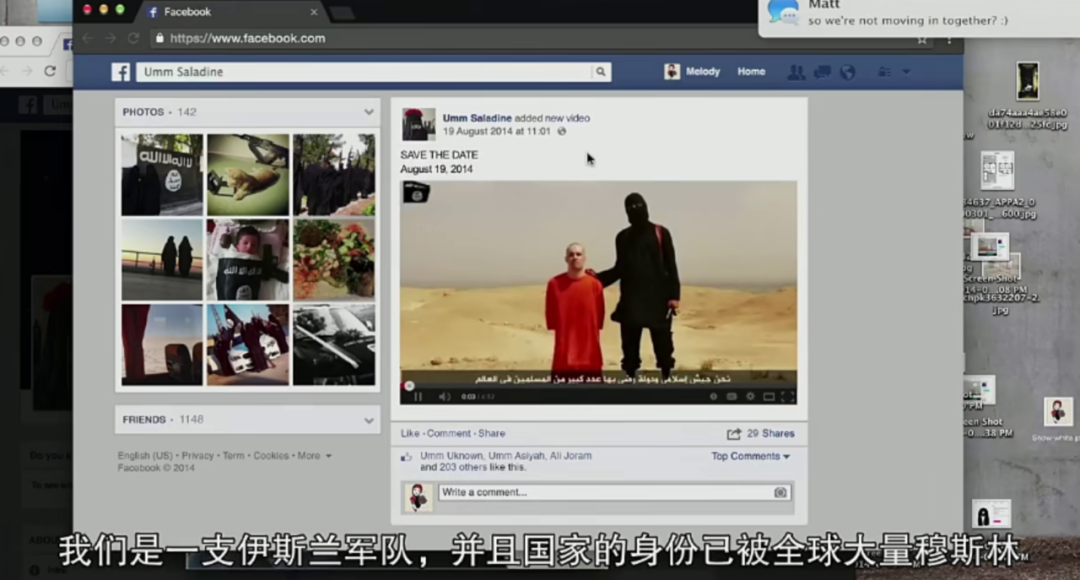
Task: Click Umm Saladine's post avatar
Action: tap(418, 125)
